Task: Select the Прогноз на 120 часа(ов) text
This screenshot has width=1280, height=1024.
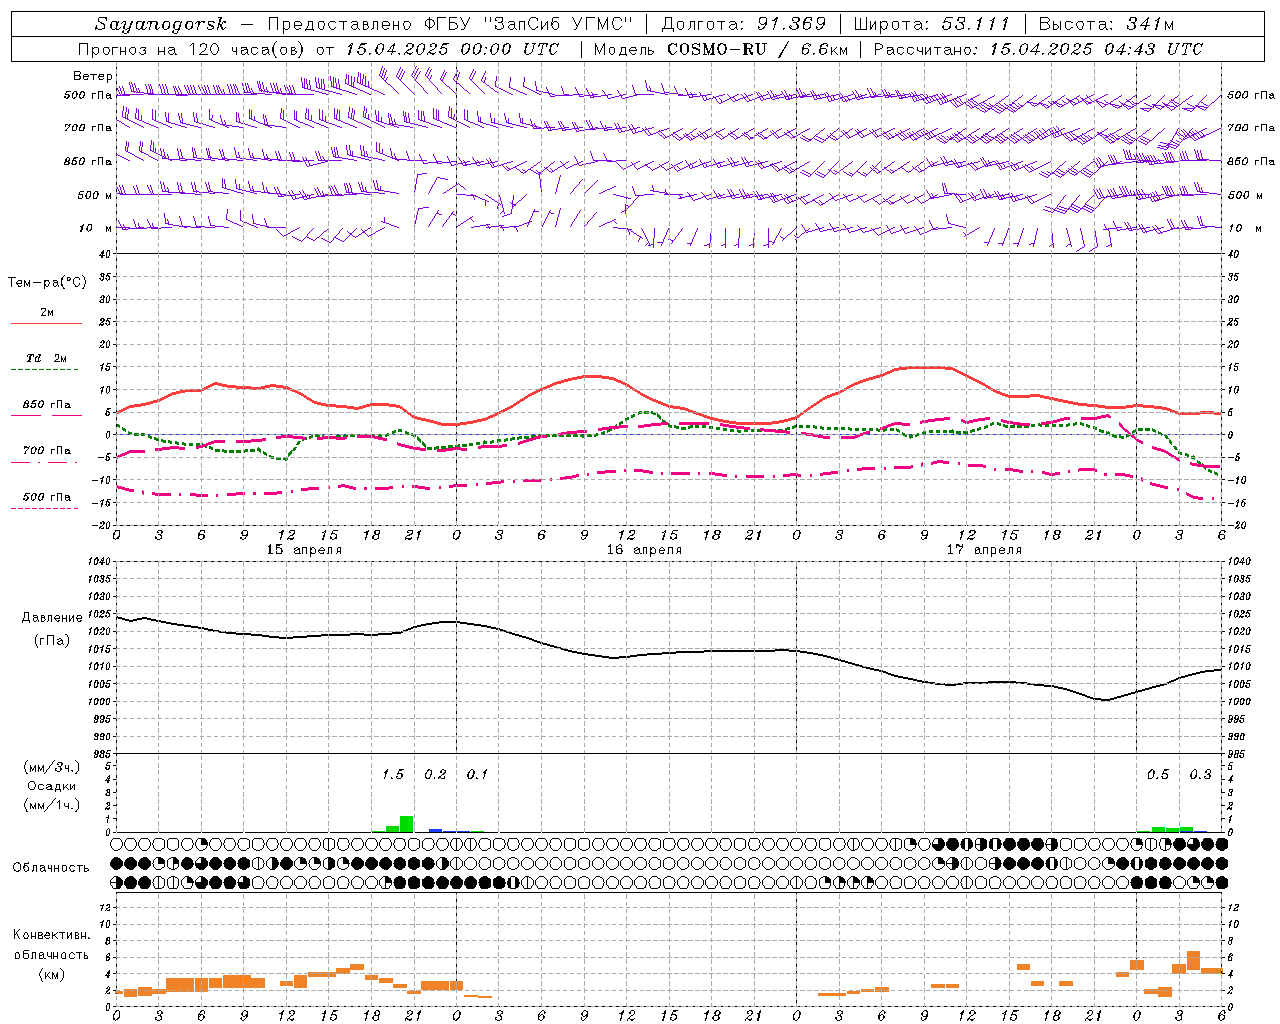Action: click(x=192, y=49)
